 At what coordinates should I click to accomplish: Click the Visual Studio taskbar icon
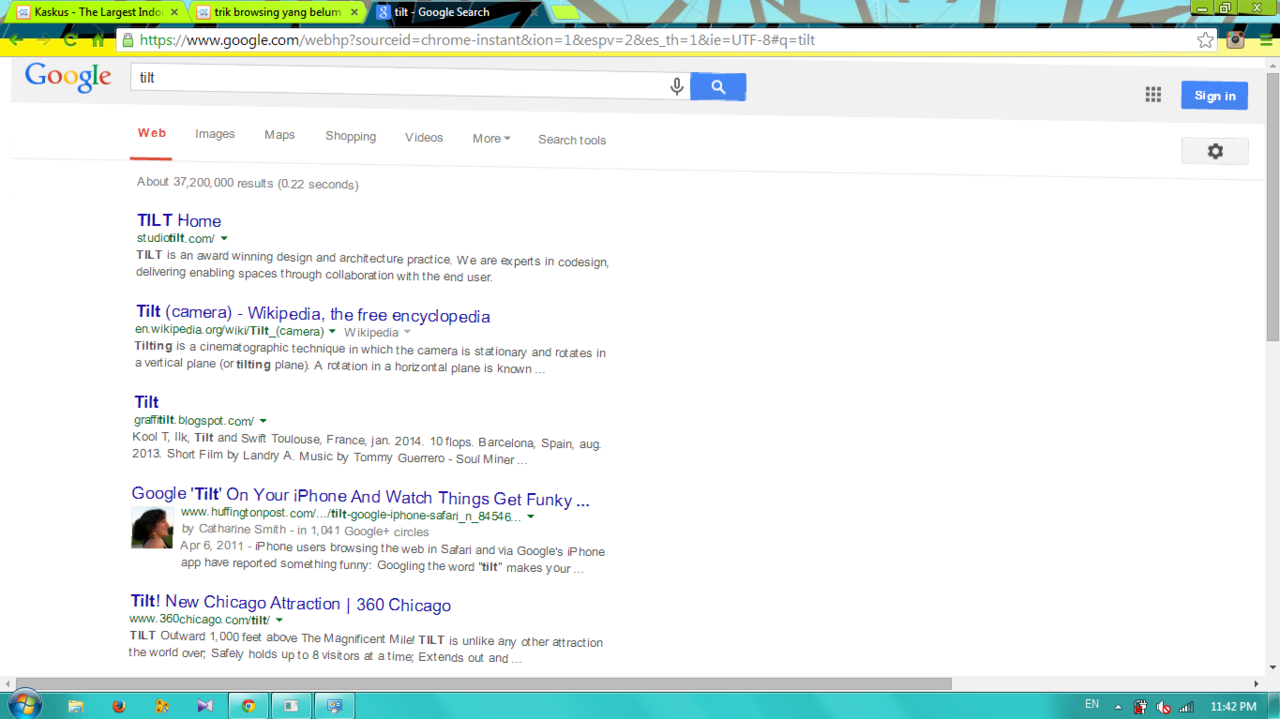click(205, 706)
